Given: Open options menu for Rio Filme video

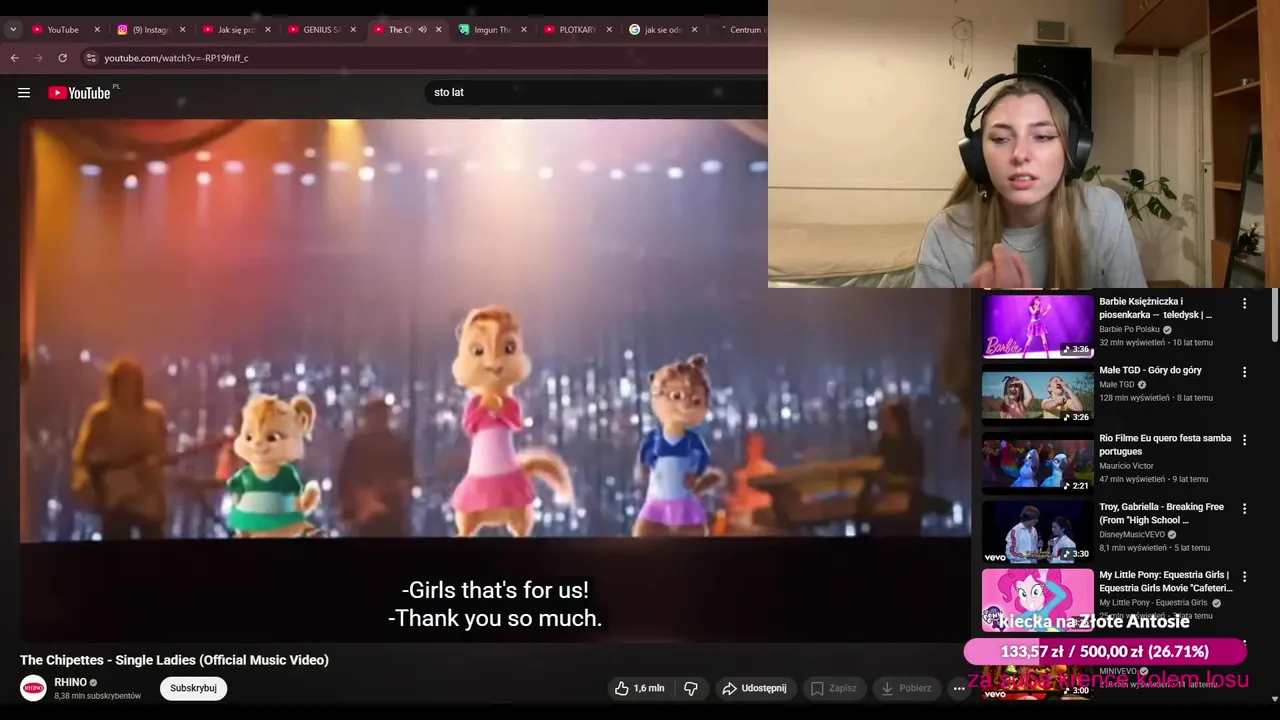Looking at the screenshot, I should point(1245,440).
